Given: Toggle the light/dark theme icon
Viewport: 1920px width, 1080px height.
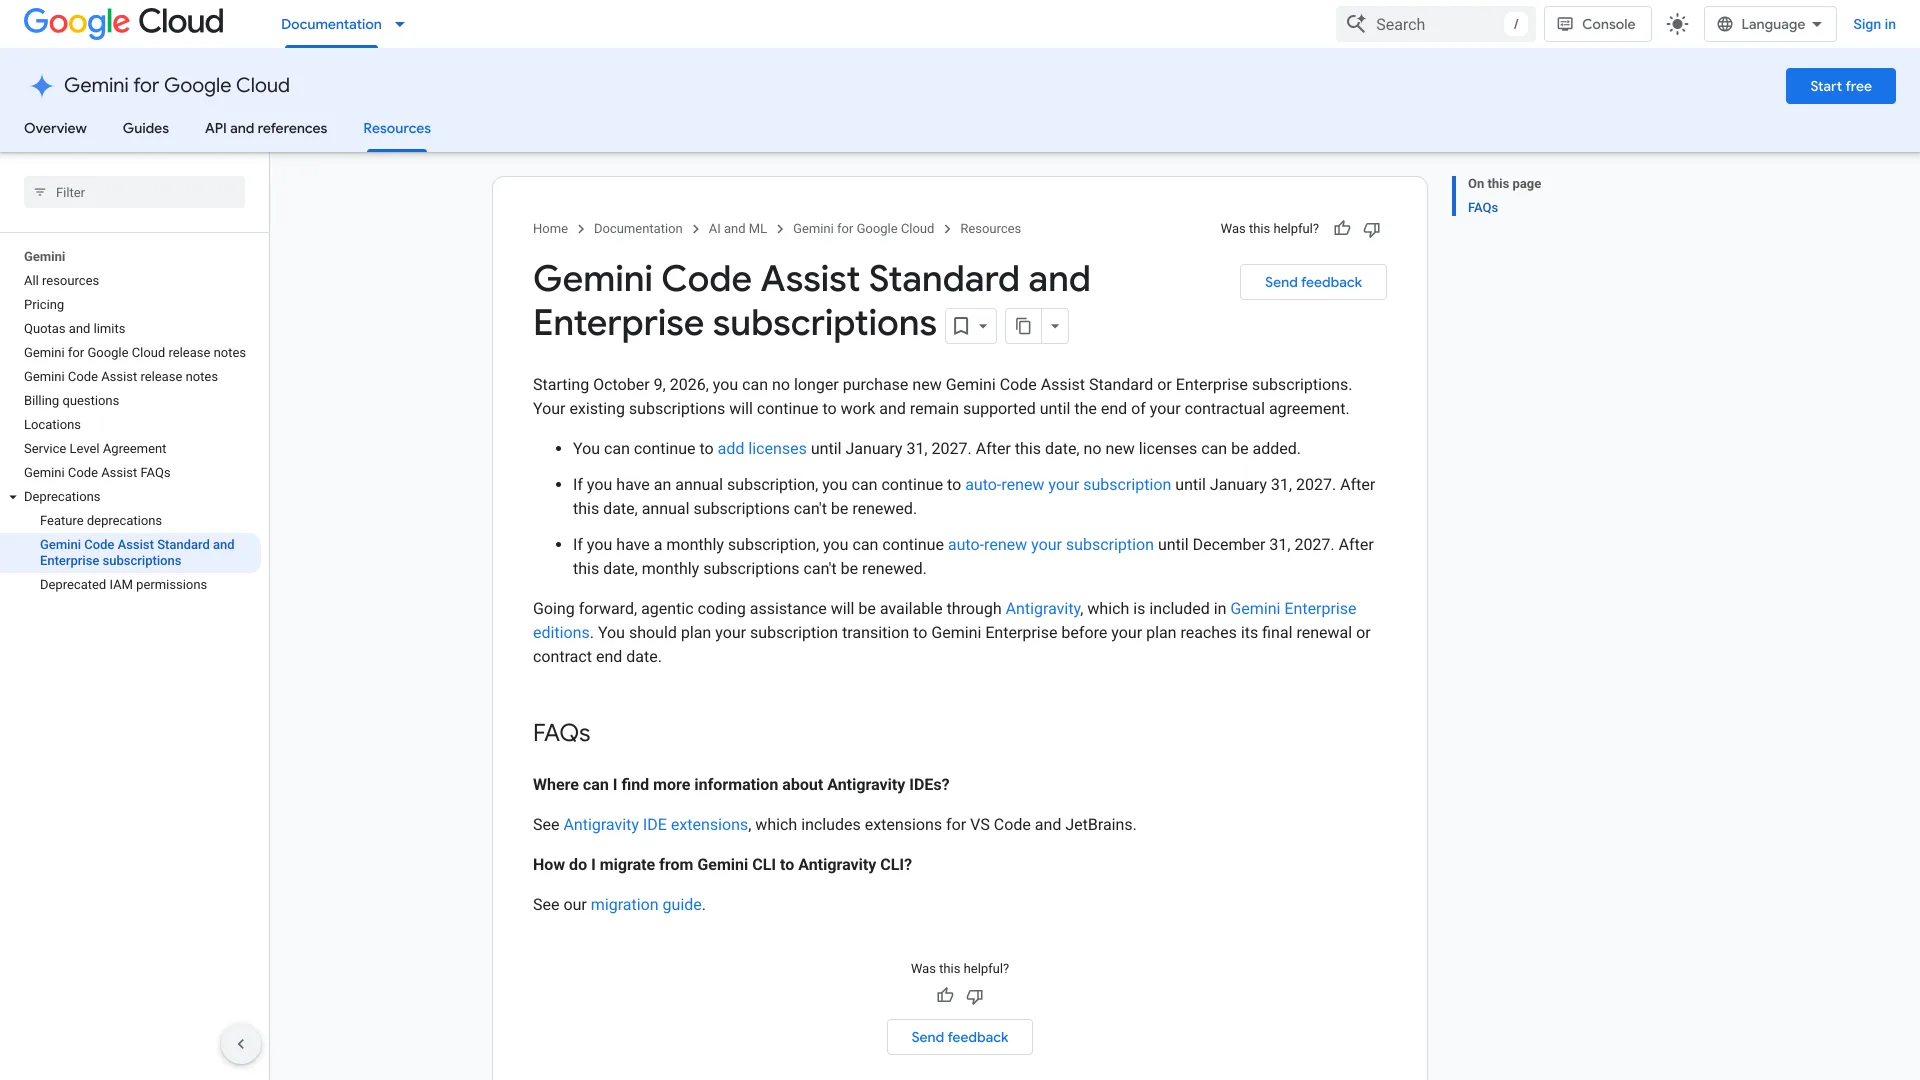Looking at the screenshot, I should pos(1677,24).
